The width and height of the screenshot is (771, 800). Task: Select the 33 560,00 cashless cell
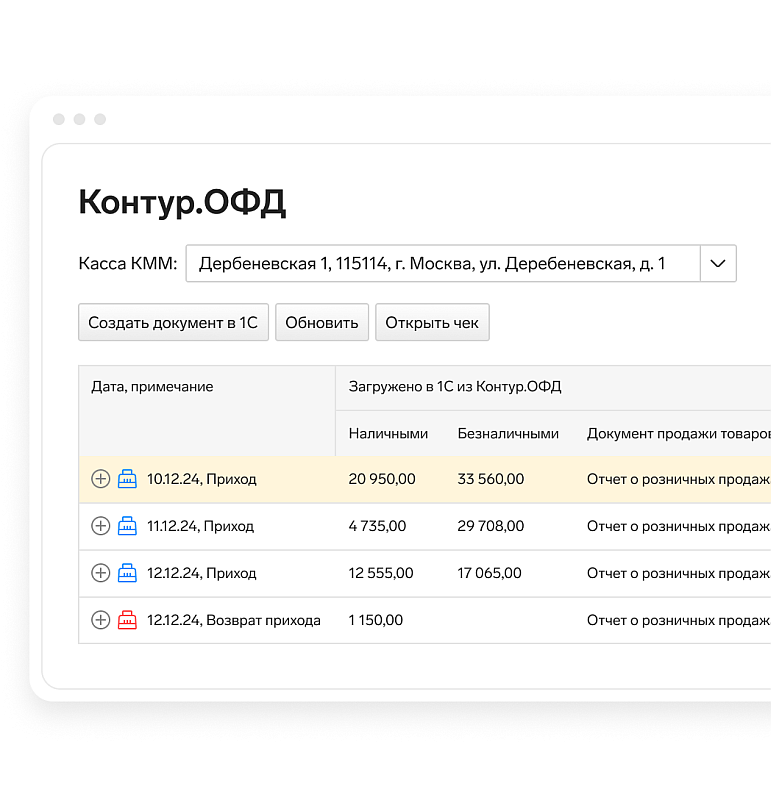(x=490, y=479)
